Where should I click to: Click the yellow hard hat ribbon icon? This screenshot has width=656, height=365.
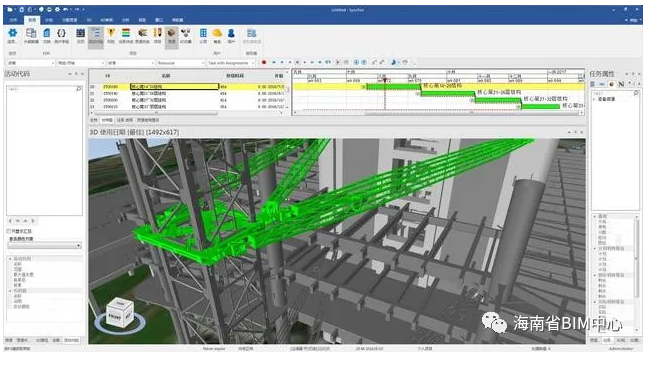click(x=217, y=33)
